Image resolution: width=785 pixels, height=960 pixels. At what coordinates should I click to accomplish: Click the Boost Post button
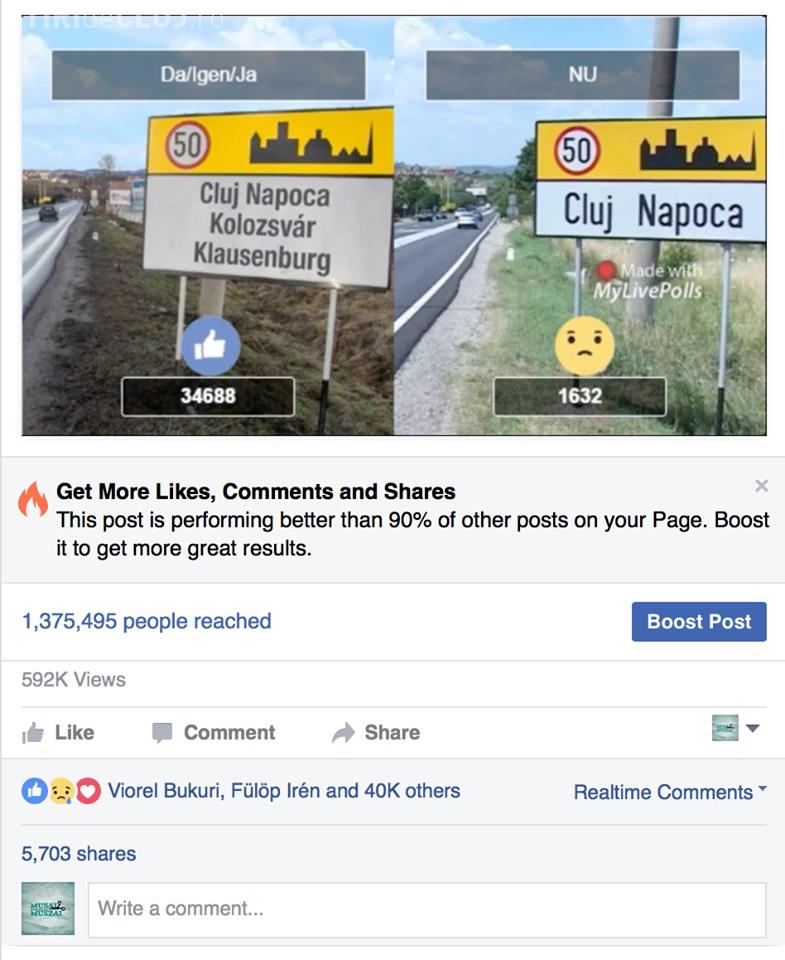pos(699,621)
